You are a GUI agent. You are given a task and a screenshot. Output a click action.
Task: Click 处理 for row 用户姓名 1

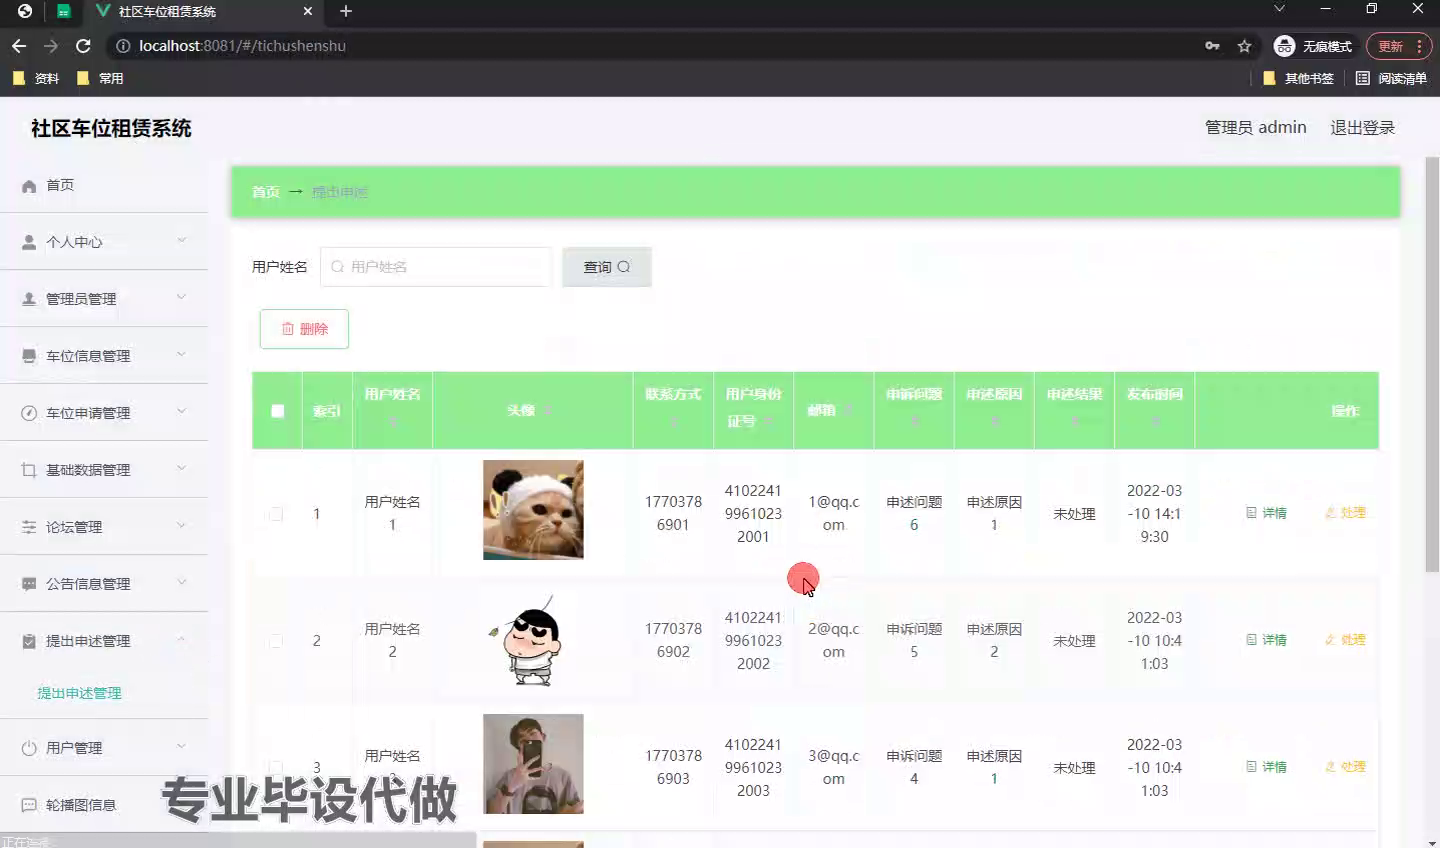pyautogui.click(x=1345, y=513)
